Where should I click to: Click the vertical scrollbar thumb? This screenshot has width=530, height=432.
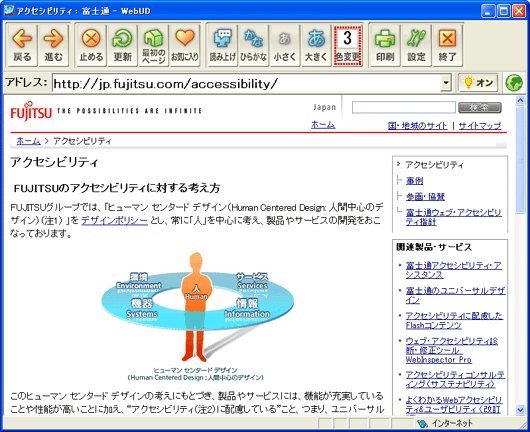[520, 160]
